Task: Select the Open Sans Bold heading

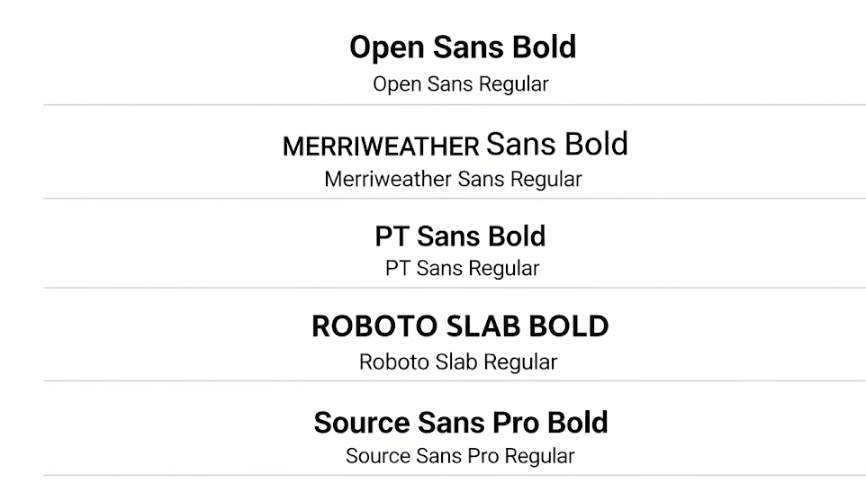Action: 463,48
